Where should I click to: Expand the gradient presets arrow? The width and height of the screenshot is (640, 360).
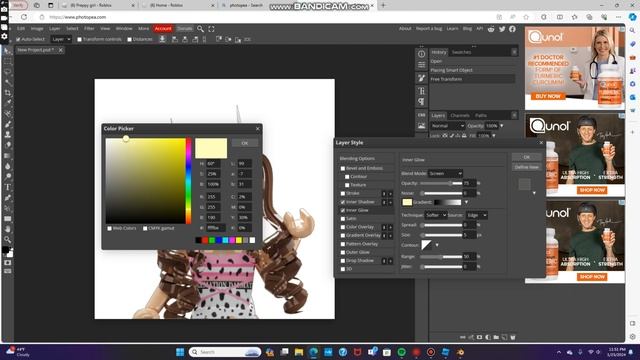[x=466, y=202]
